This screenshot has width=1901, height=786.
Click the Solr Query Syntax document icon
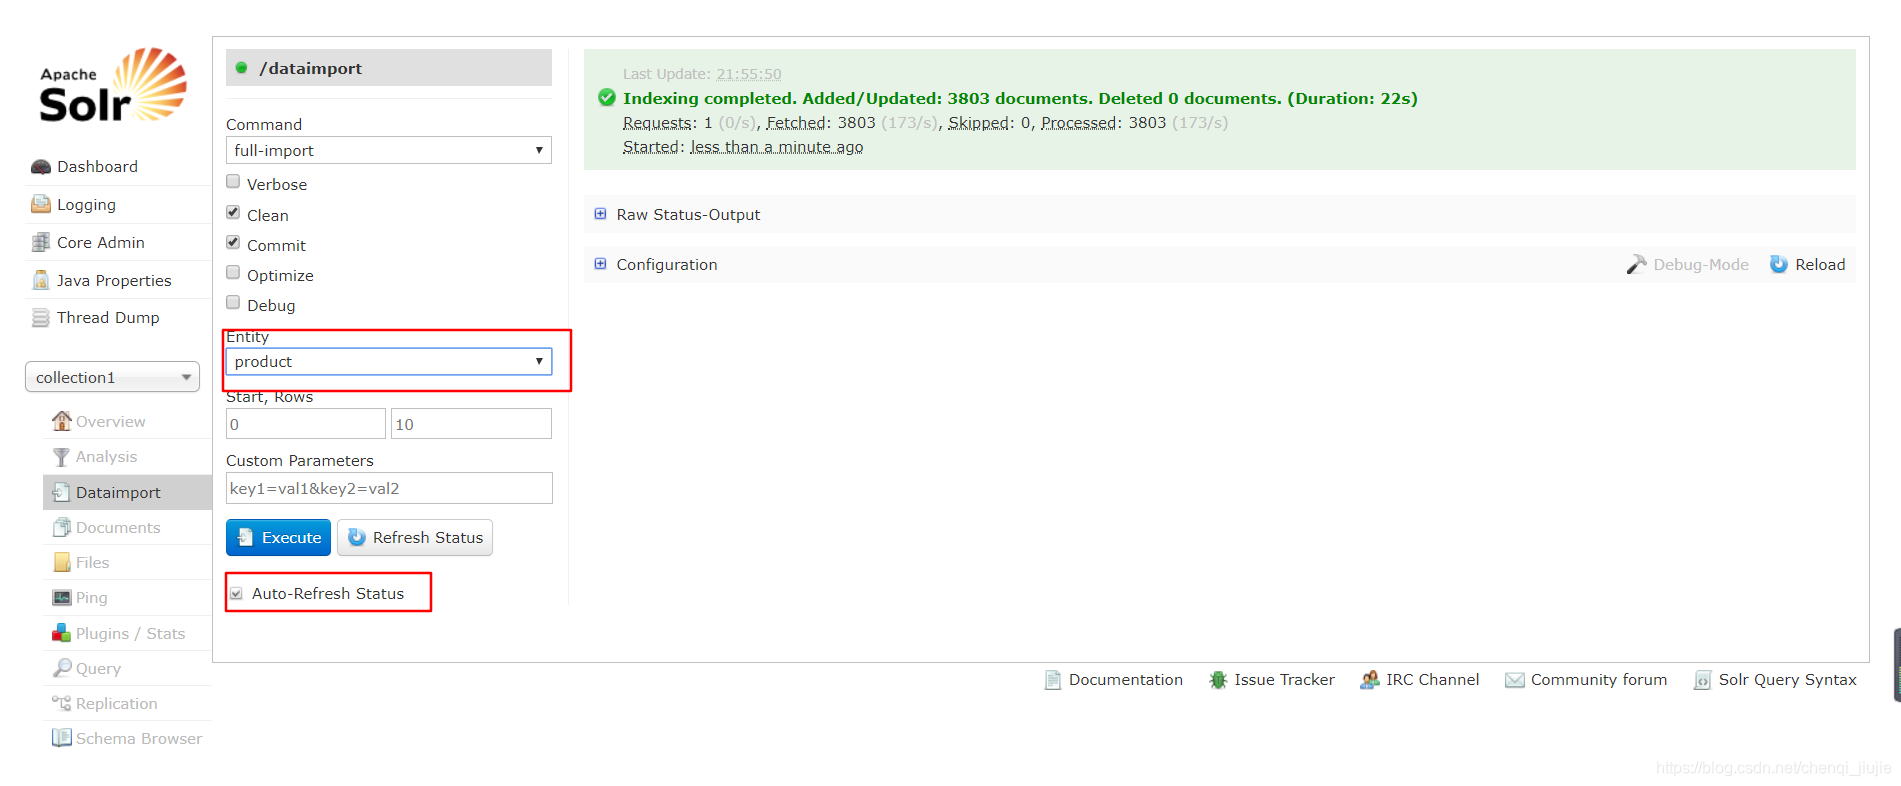point(1702,680)
